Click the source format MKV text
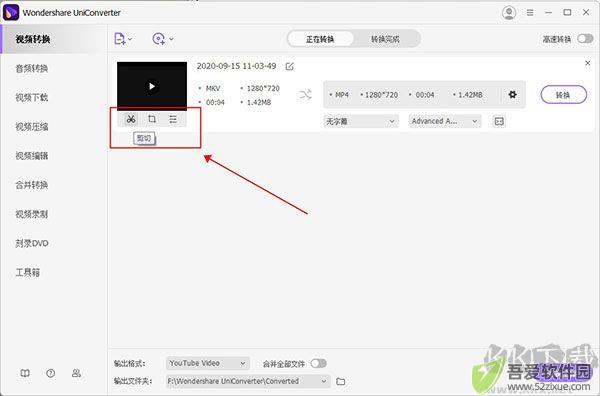This screenshot has height=396, width=600. tap(213, 88)
